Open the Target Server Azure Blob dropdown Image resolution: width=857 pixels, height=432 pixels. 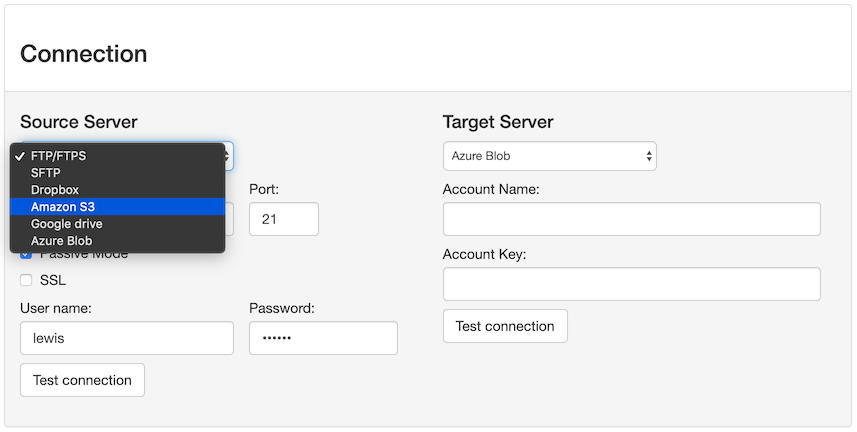coord(549,156)
